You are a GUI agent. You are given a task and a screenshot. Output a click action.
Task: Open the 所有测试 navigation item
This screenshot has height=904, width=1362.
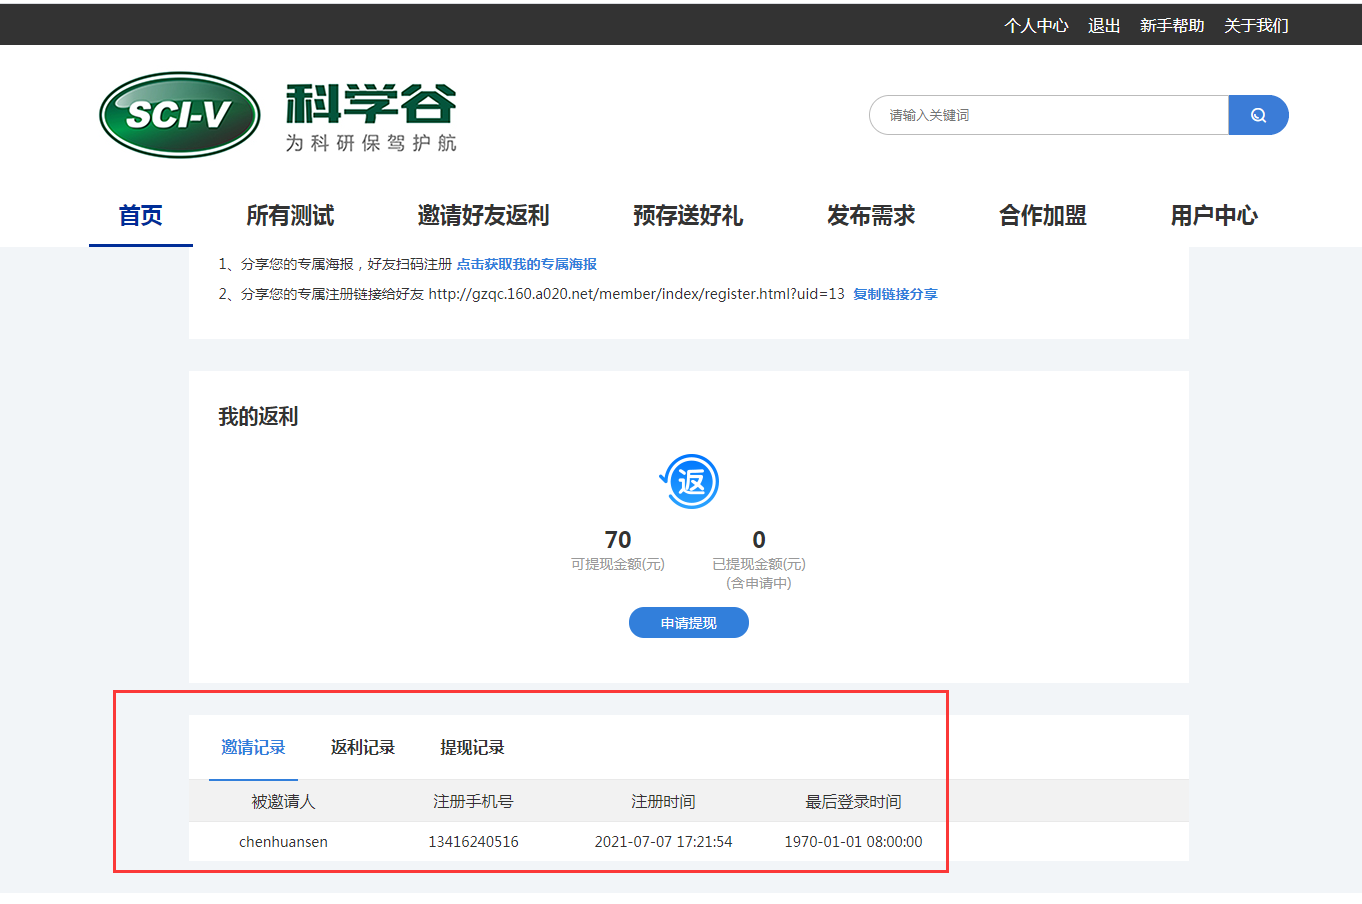tap(290, 215)
